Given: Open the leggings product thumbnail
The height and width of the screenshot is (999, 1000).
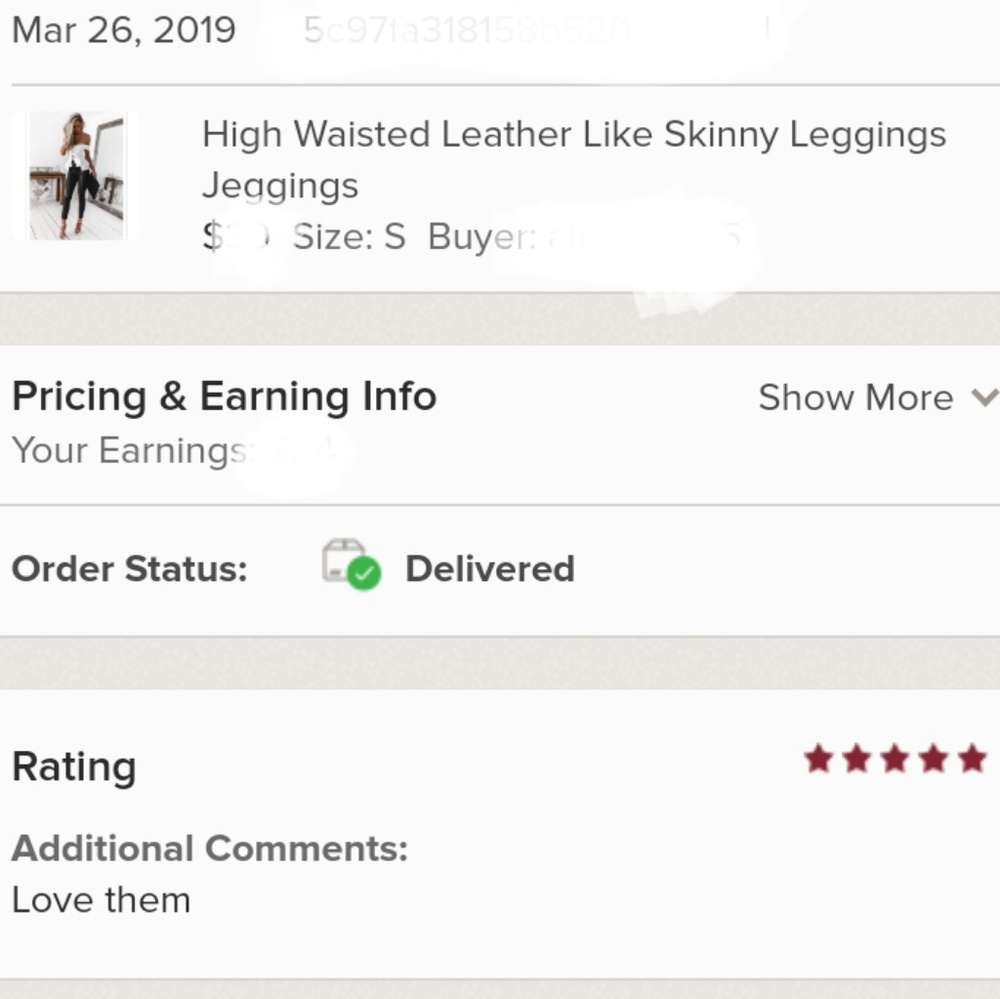Looking at the screenshot, I should pos(76,176).
